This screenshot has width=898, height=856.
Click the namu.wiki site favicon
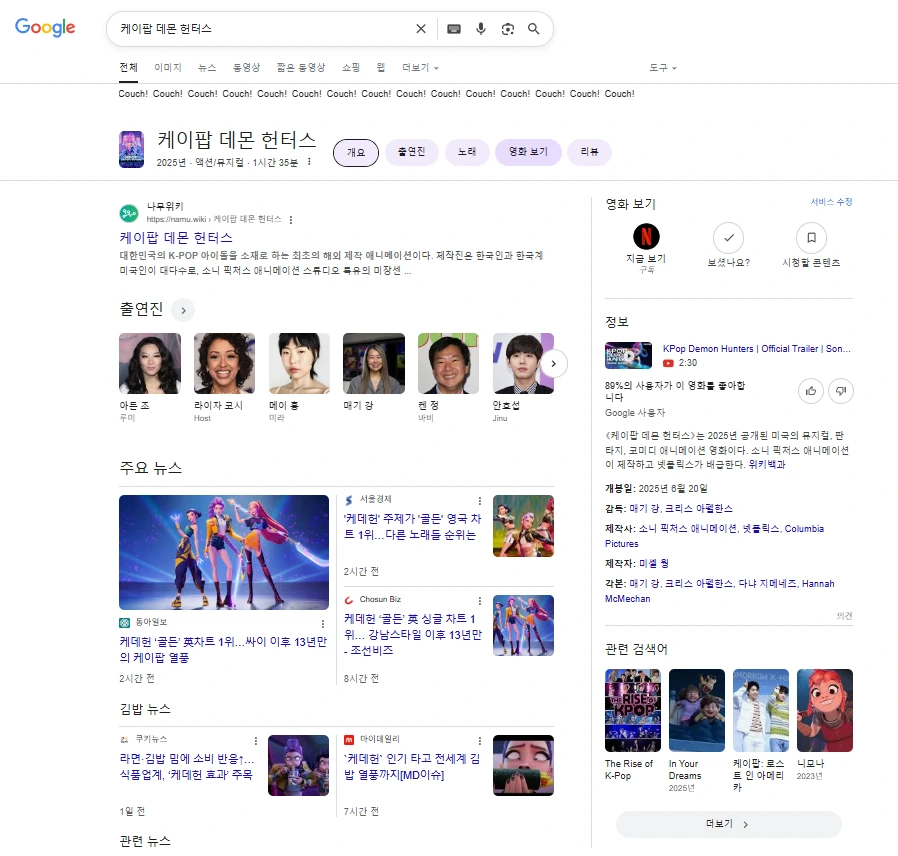click(129, 214)
